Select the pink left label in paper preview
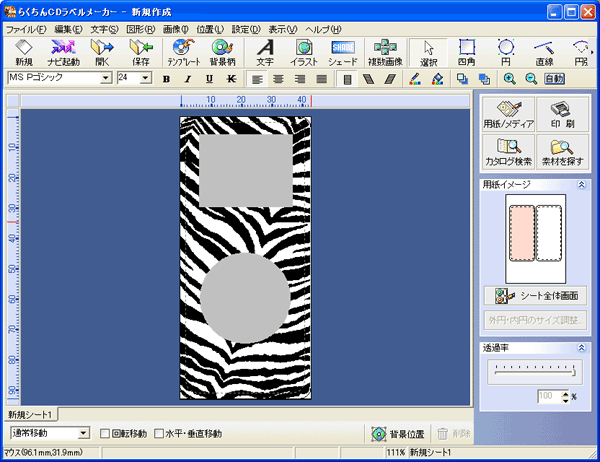This screenshot has height=462, width=600. point(522,233)
